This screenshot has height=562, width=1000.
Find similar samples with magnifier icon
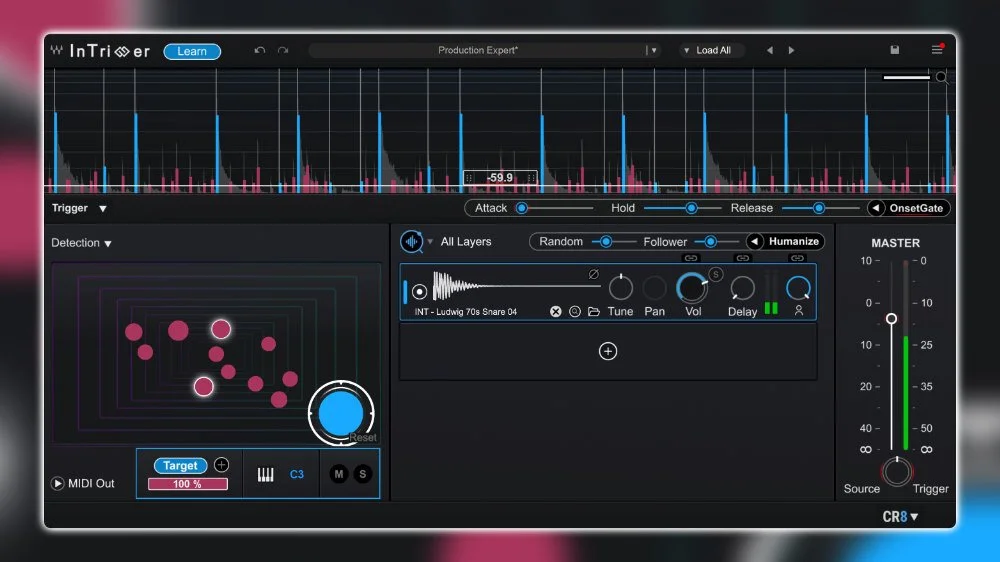575,311
